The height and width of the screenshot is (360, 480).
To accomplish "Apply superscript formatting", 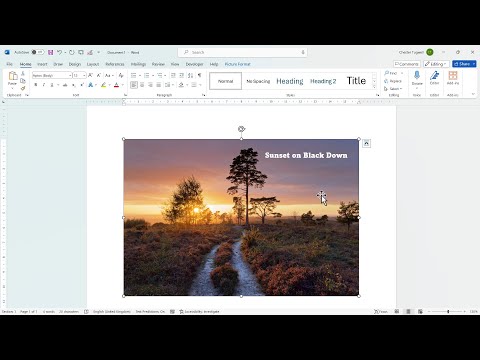I will tap(82, 85).
